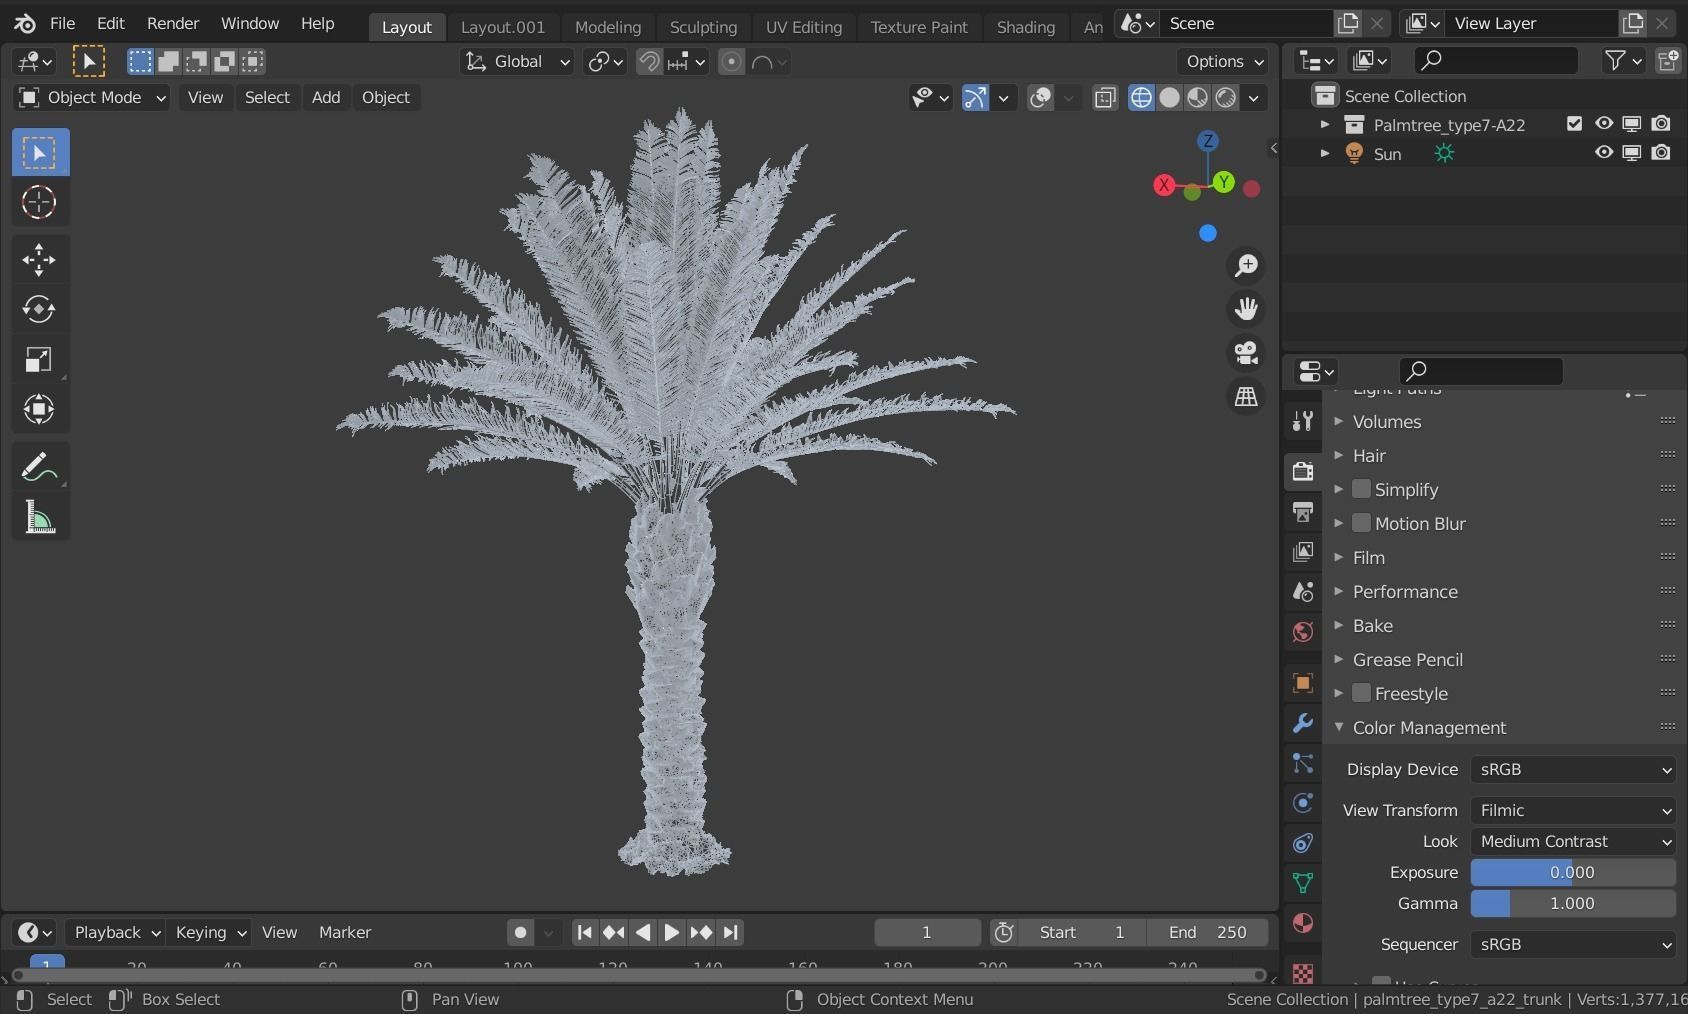The height and width of the screenshot is (1014, 1688).
Task: Open the Physics properties tab
Action: (1302, 803)
